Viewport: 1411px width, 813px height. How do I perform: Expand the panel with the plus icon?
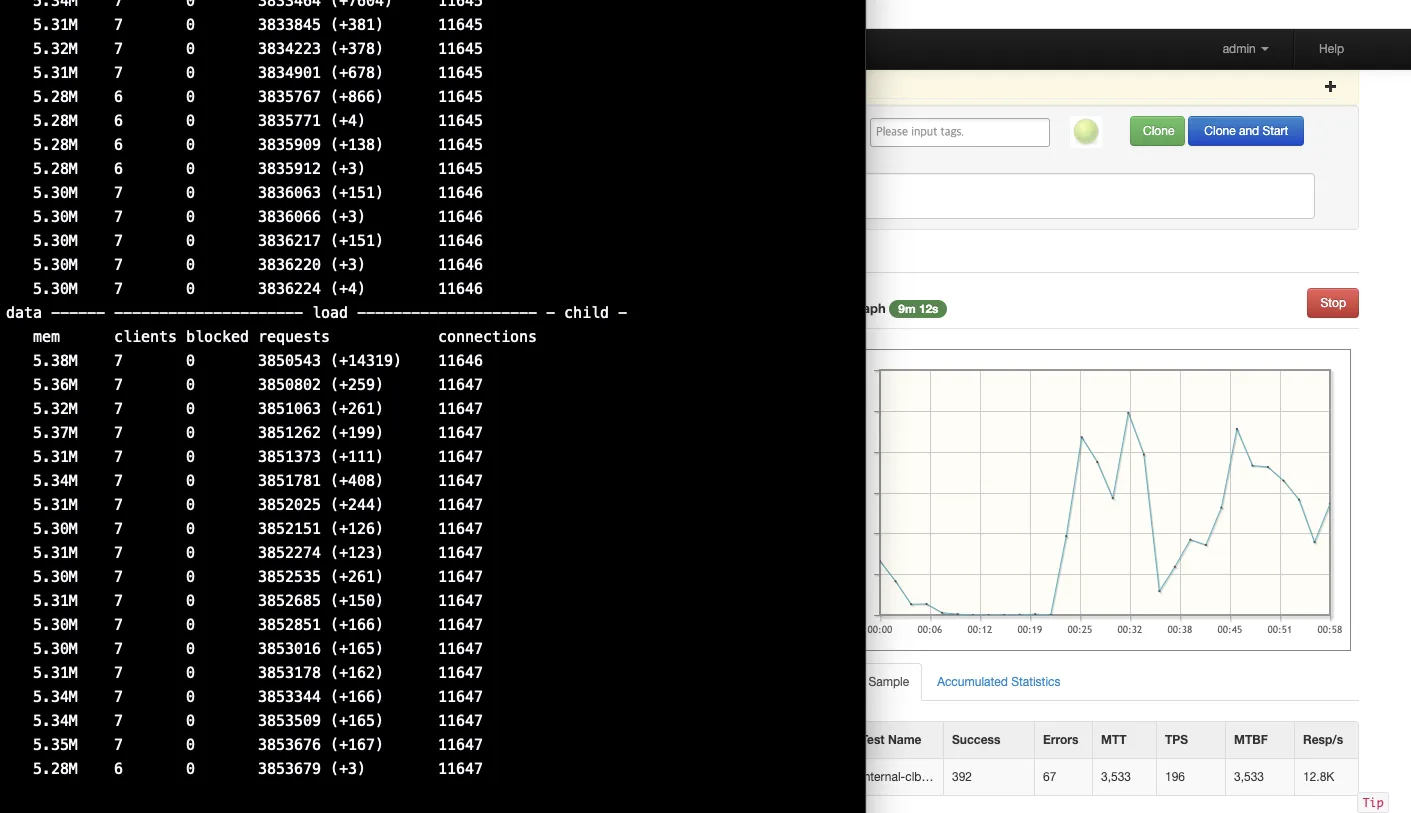pos(1330,87)
